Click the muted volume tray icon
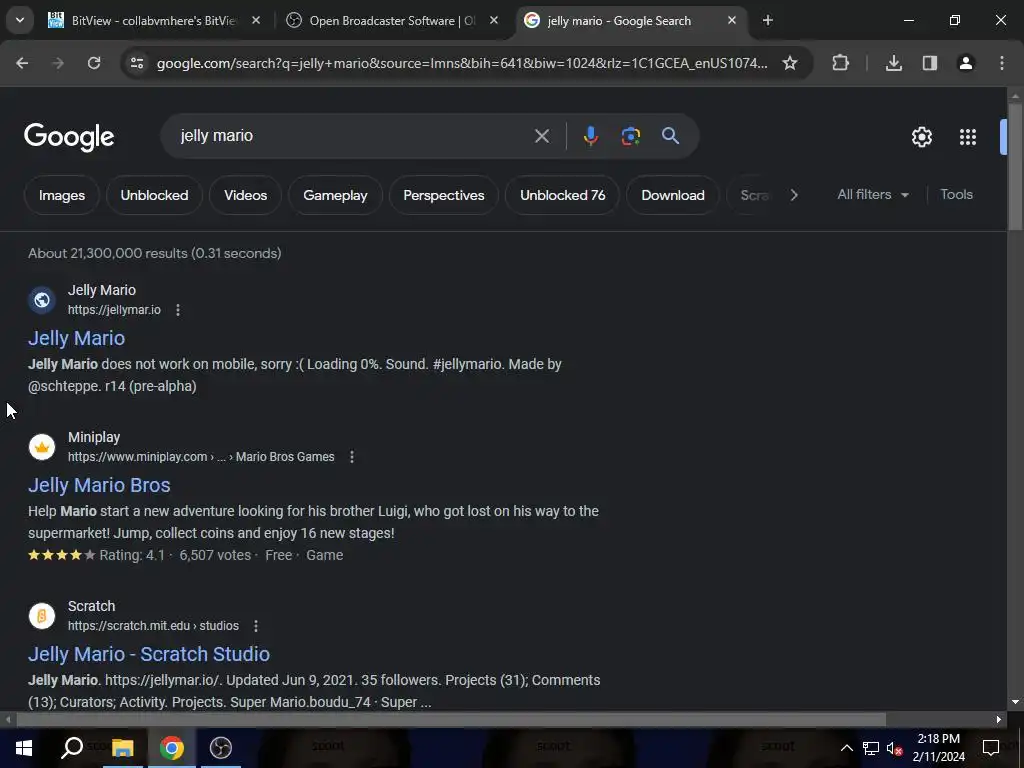The width and height of the screenshot is (1024, 768). coord(894,748)
